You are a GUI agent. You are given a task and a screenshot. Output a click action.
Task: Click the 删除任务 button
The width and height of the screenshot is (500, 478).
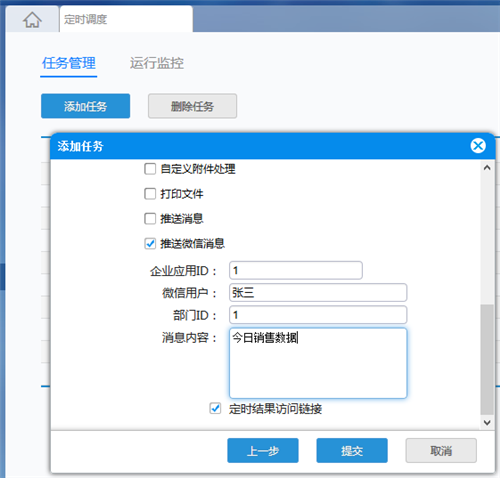[192, 106]
